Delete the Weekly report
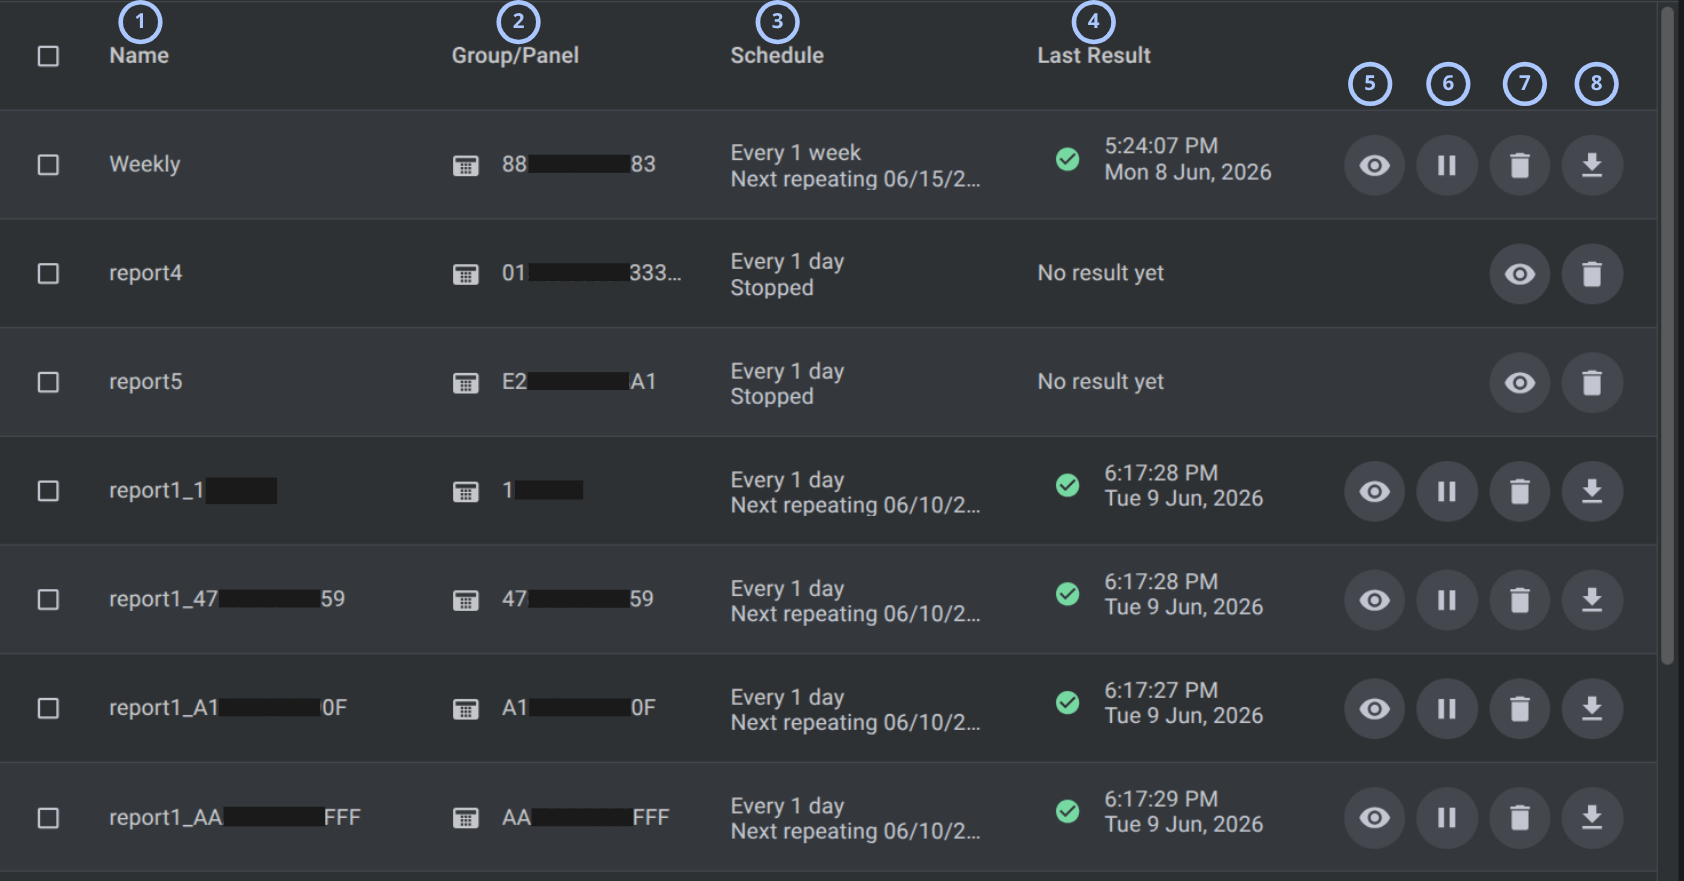 pyautogui.click(x=1520, y=165)
